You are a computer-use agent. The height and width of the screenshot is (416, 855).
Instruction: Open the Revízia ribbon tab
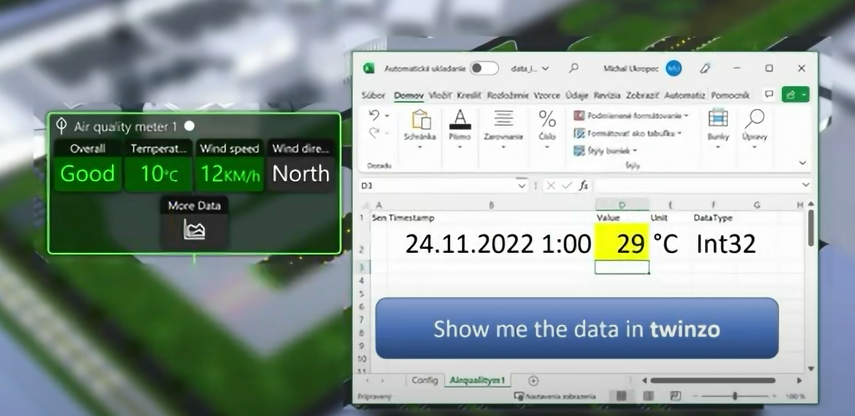(607, 95)
